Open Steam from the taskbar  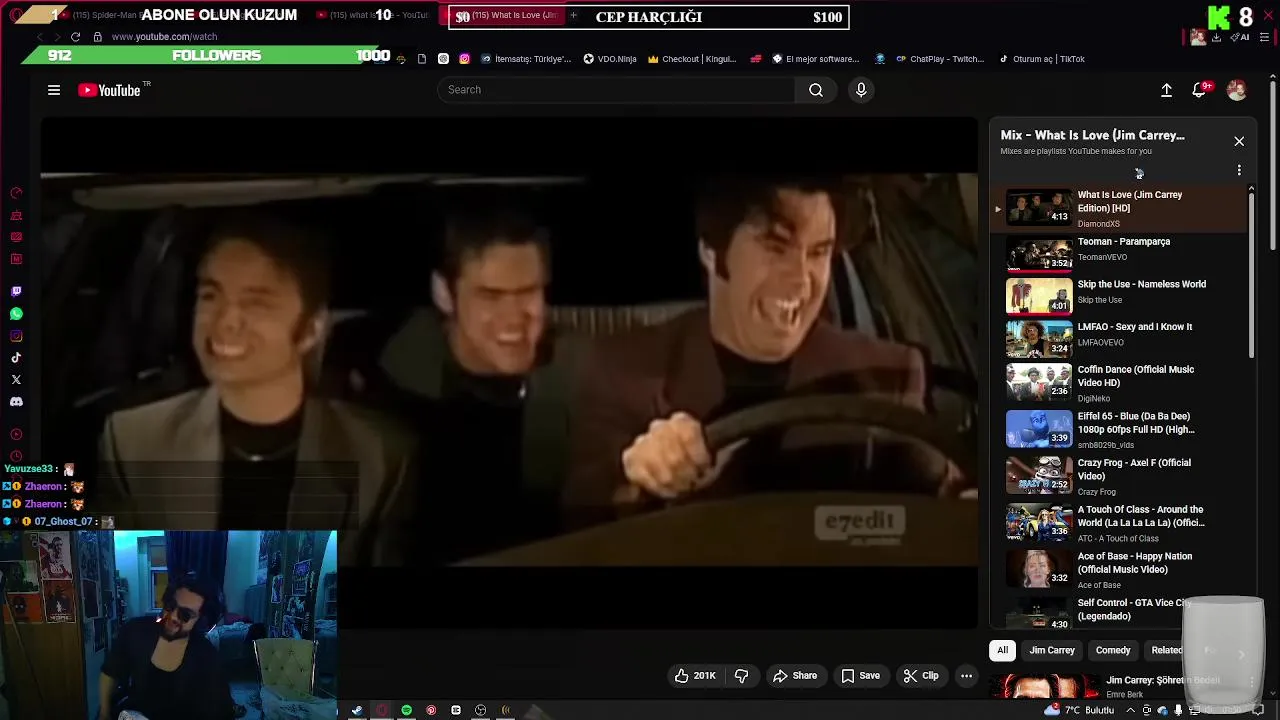357,711
